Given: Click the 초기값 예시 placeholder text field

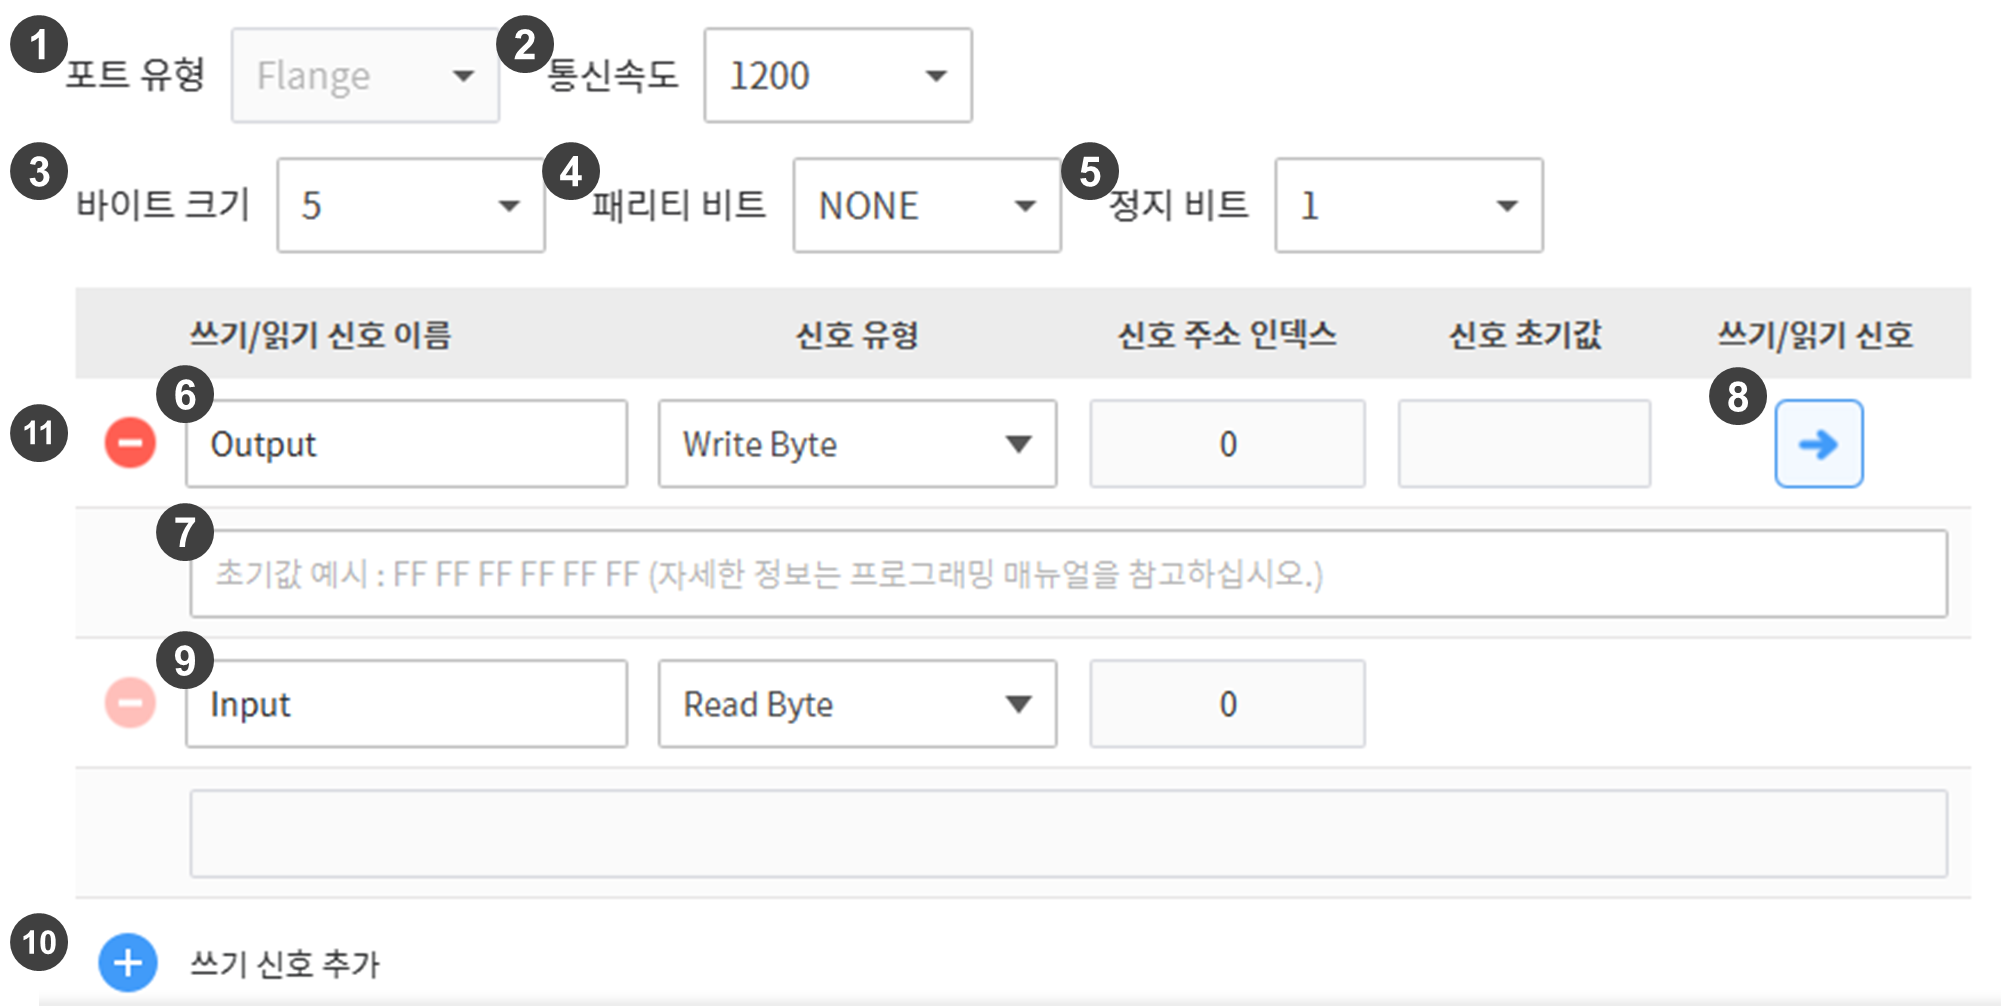Looking at the screenshot, I should pyautogui.click(x=1068, y=574).
